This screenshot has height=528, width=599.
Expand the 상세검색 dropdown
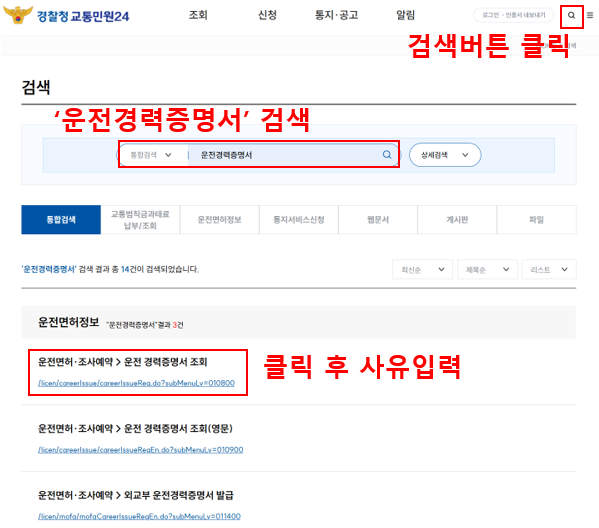tap(445, 155)
